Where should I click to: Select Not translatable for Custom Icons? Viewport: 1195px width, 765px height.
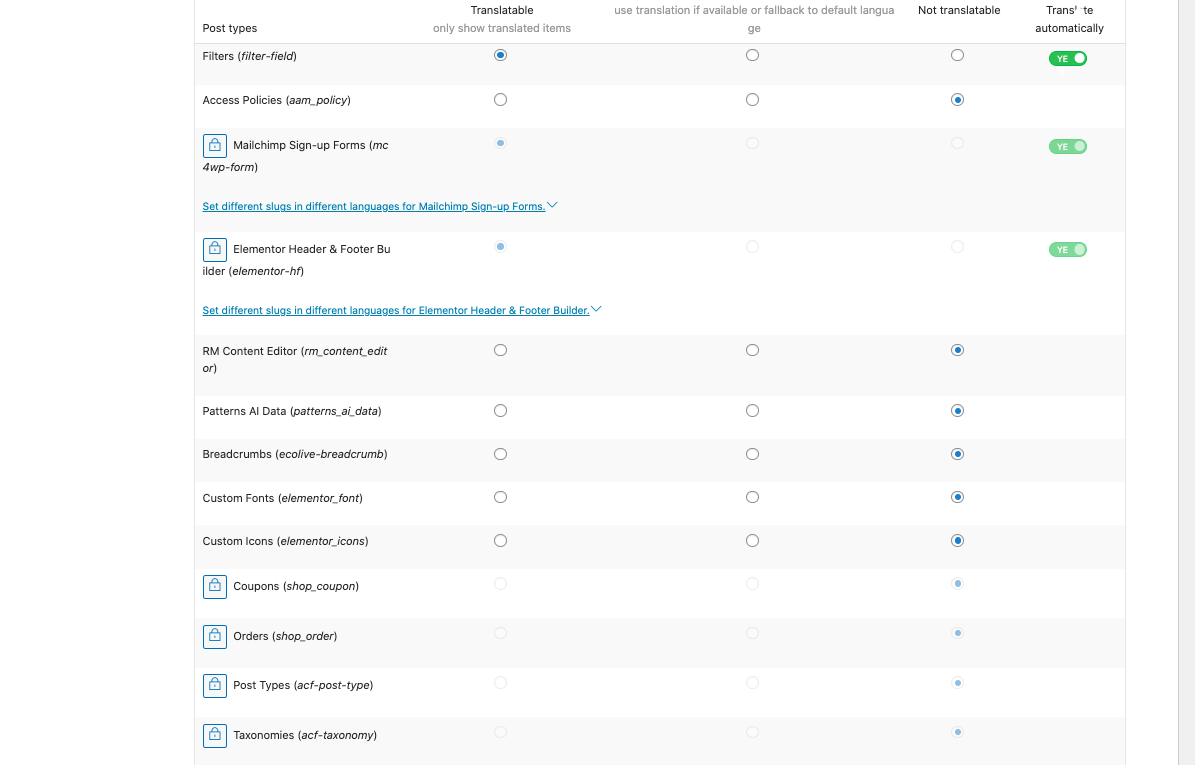[x=957, y=541]
